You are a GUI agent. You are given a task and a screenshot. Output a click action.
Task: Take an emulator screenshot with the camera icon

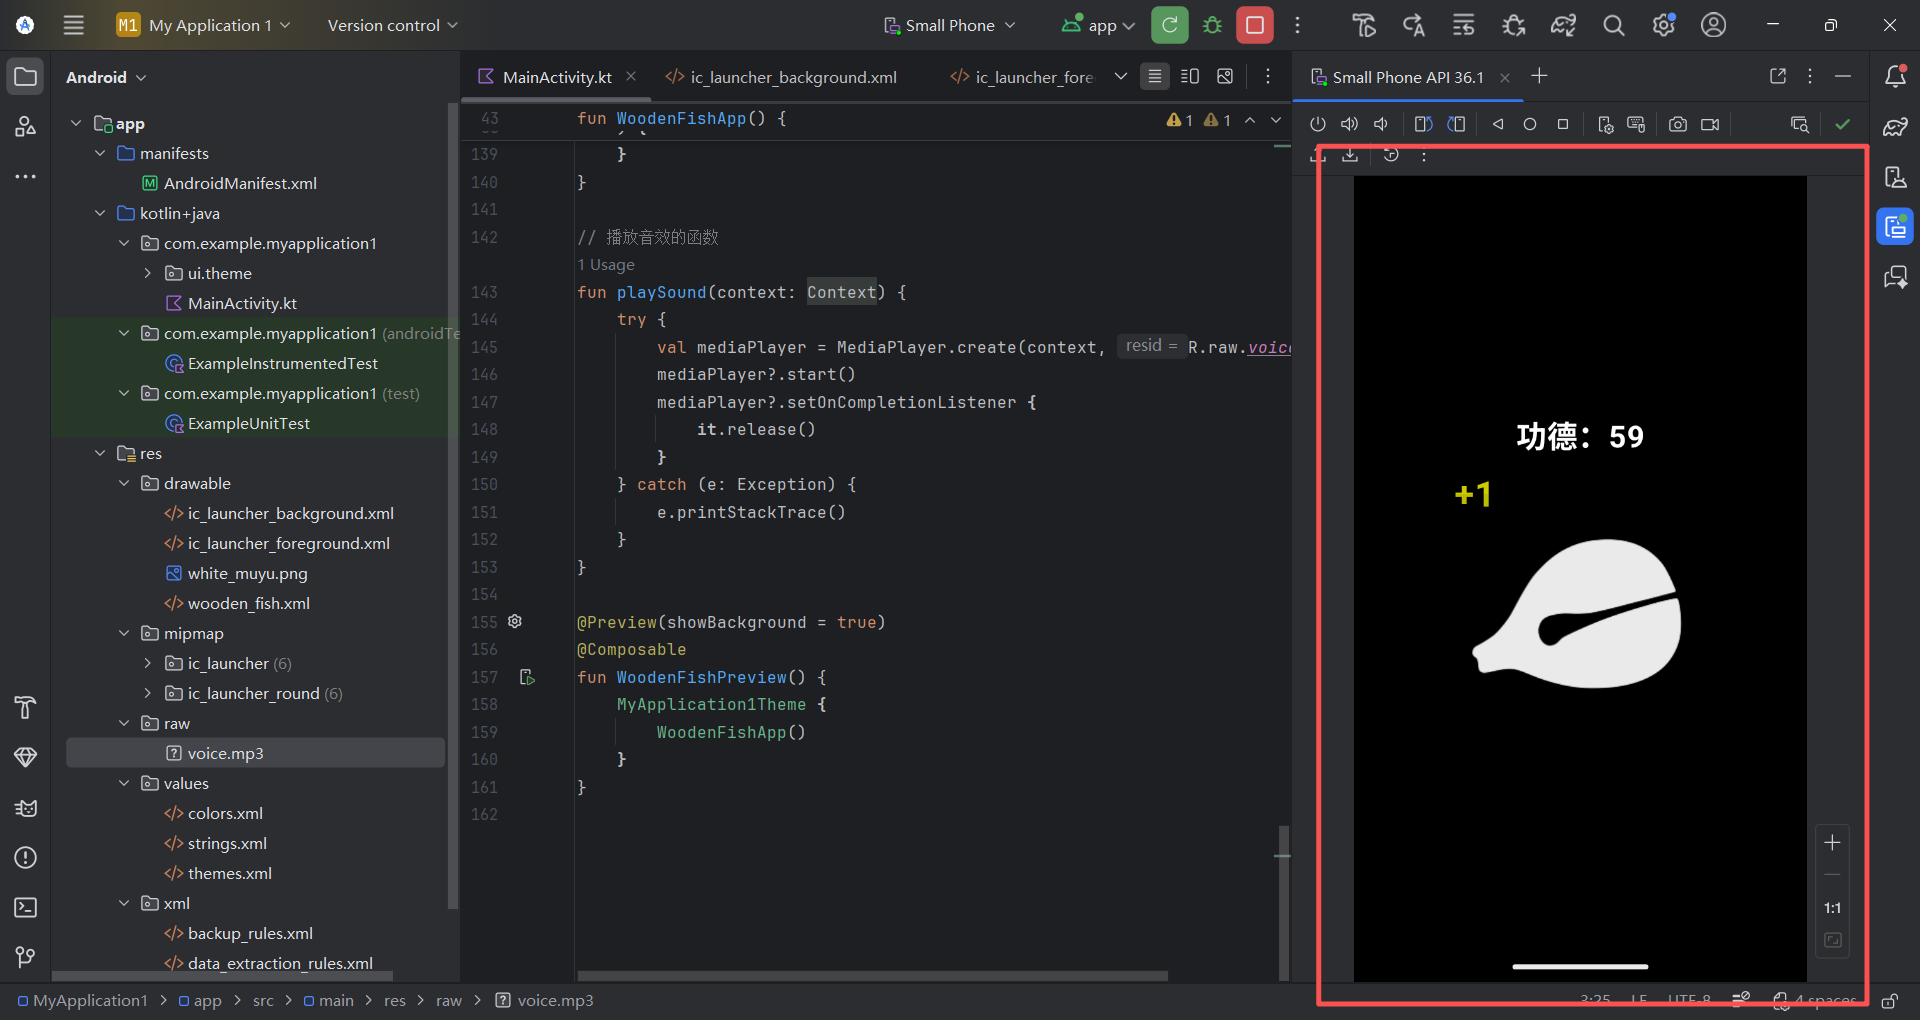[x=1677, y=124]
